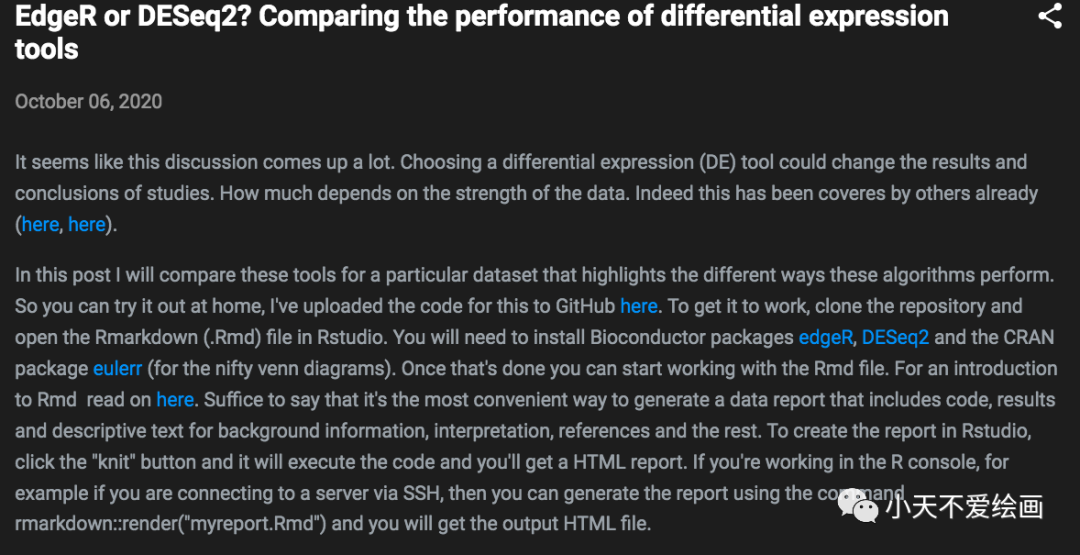Image resolution: width=1080 pixels, height=555 pixels.
Task: Open the first 'here' link in parentheses
Action: pyautogui.click(x=40, y=225)
